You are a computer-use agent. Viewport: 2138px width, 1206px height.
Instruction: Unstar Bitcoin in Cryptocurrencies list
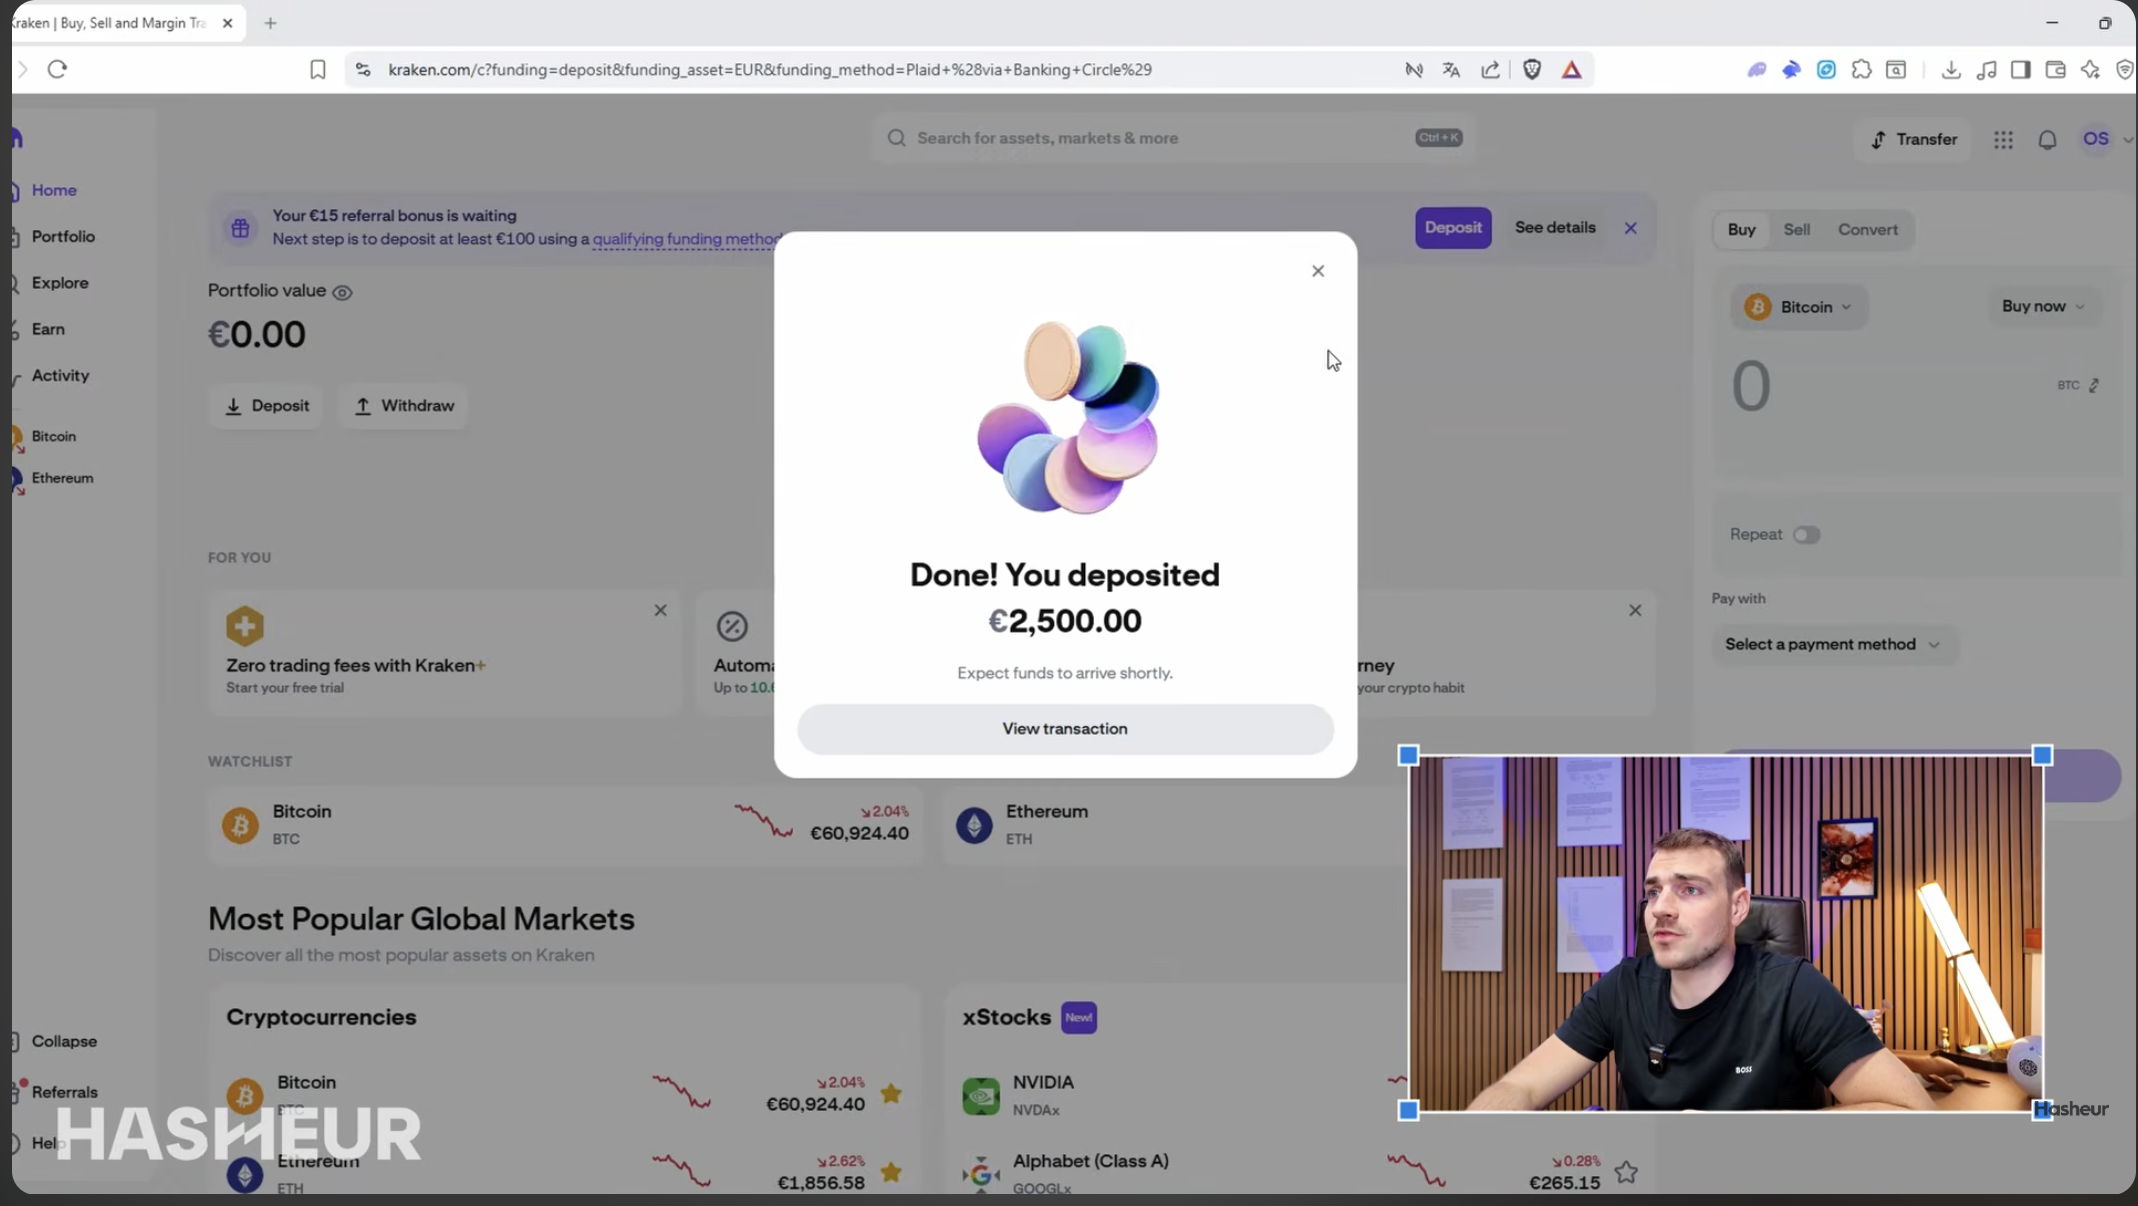click(x=890, y=1093)
